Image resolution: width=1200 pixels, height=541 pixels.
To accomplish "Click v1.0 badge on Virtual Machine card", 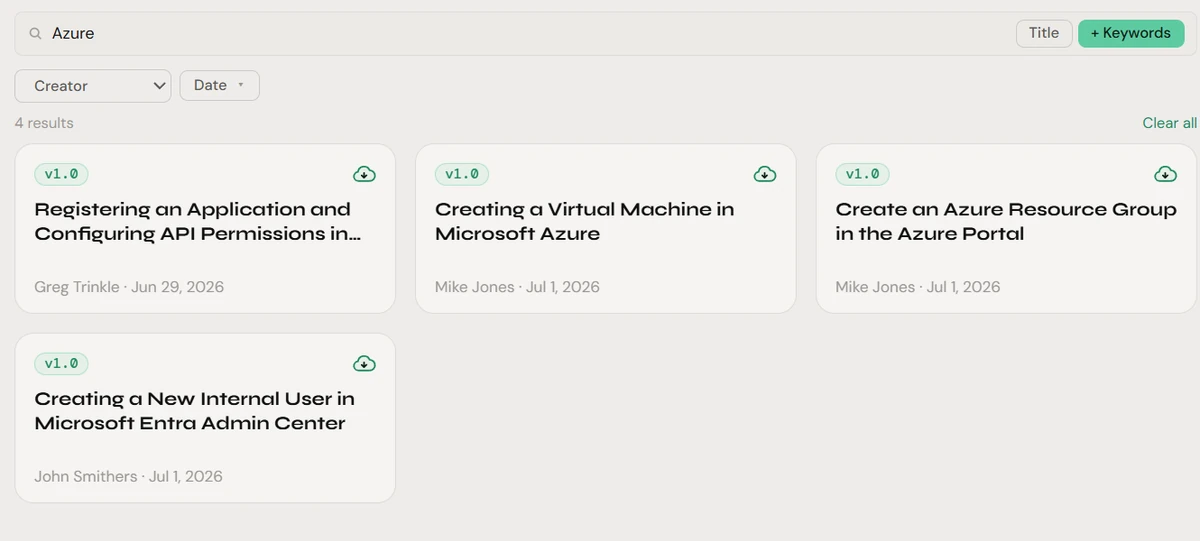I will [462, 174].
